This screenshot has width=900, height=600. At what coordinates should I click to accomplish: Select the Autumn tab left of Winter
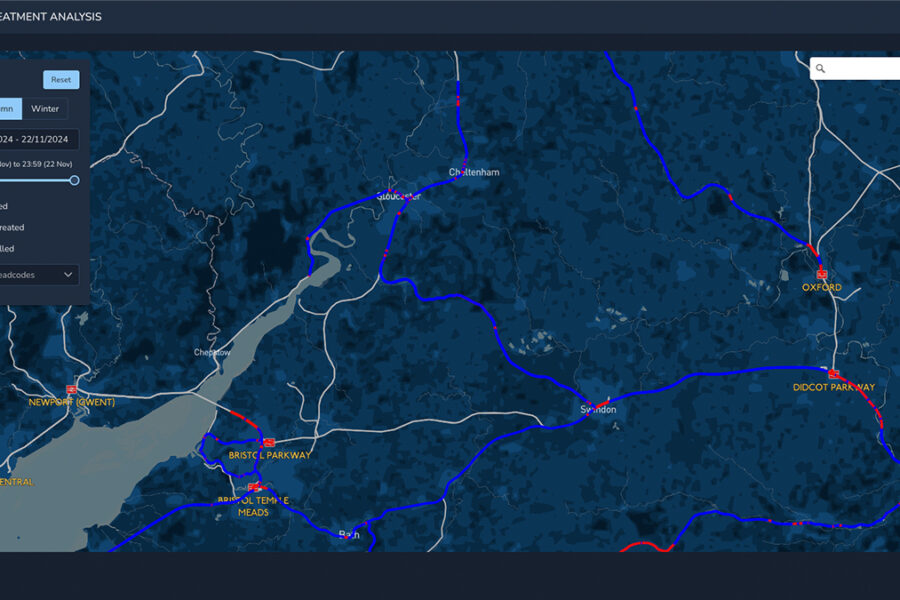click(10, 109)
